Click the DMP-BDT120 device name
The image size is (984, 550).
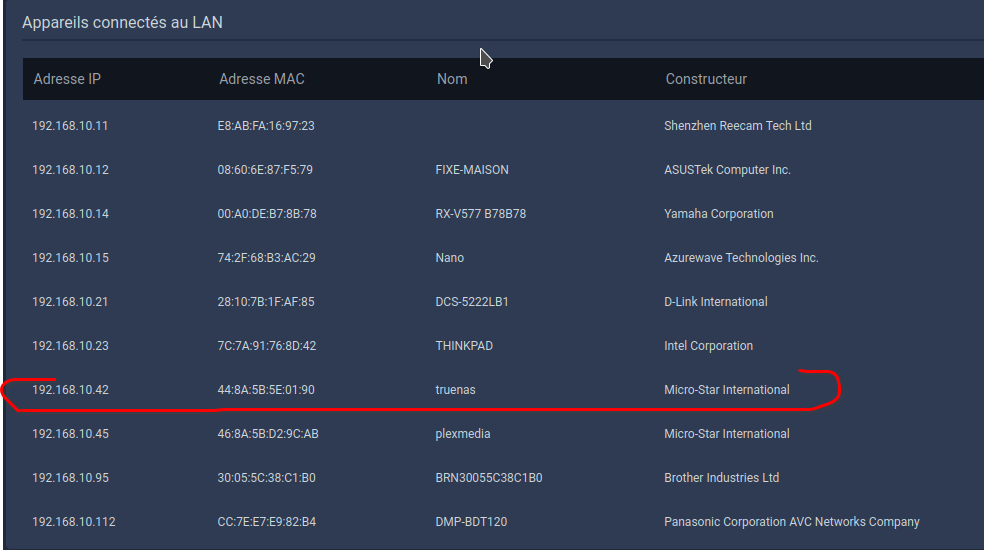point(471,521)
